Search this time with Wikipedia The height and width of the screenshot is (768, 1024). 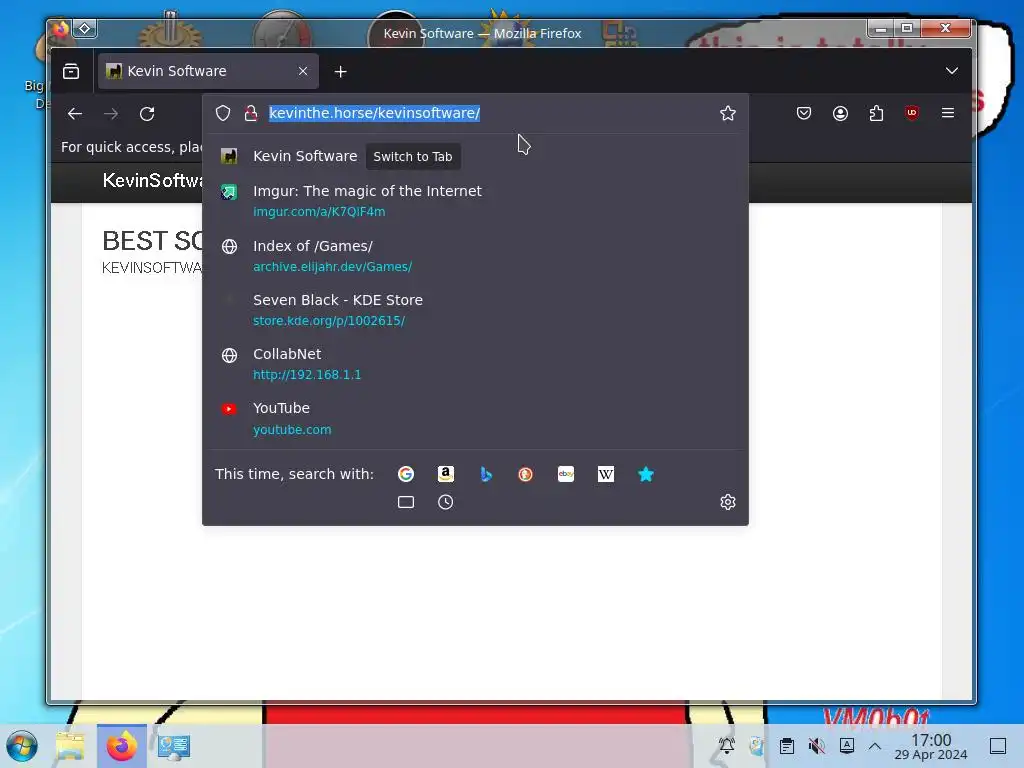tap(605, 474)
